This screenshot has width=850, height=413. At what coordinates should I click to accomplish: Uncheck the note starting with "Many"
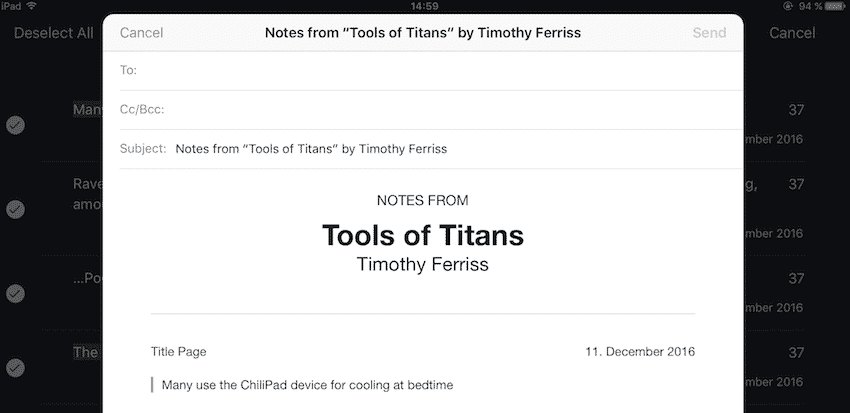[x=15, y=125]
